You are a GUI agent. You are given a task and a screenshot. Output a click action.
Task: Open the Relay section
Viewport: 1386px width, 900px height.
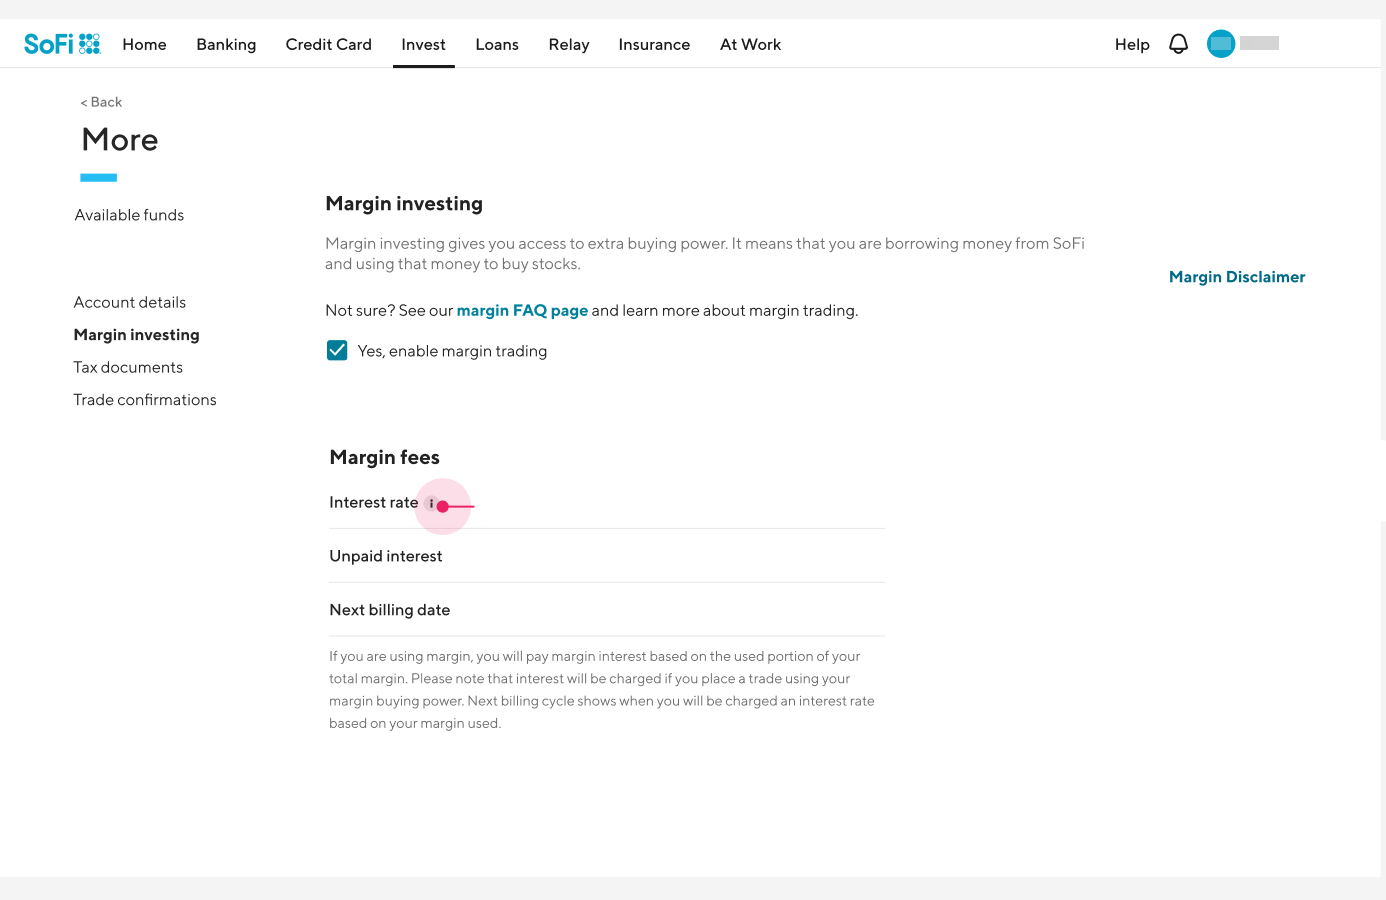tap(569, 45)
